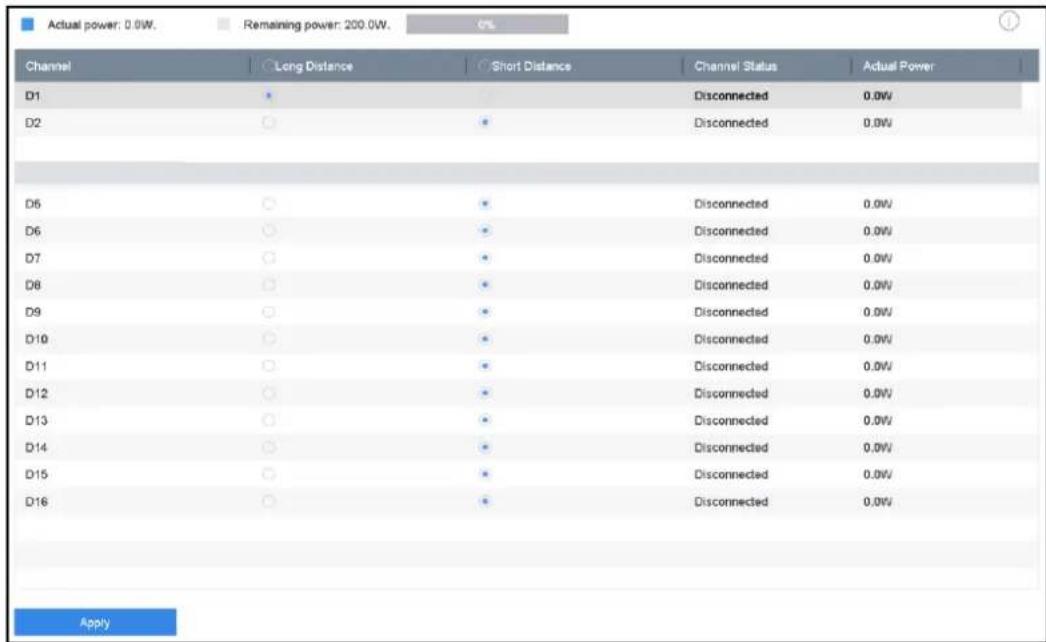
Task: Select Short Distance for channel D2
Action: [485, 123]
